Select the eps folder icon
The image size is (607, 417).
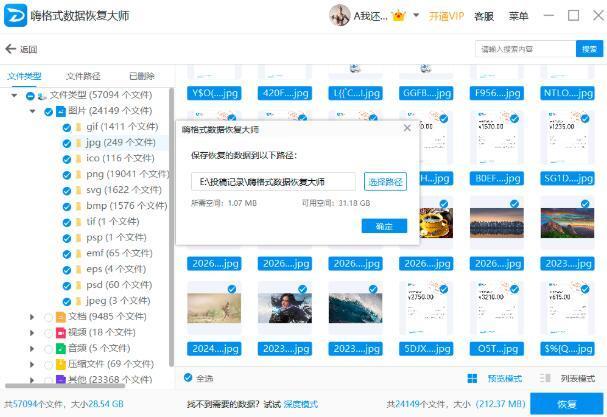pos(79,270)
